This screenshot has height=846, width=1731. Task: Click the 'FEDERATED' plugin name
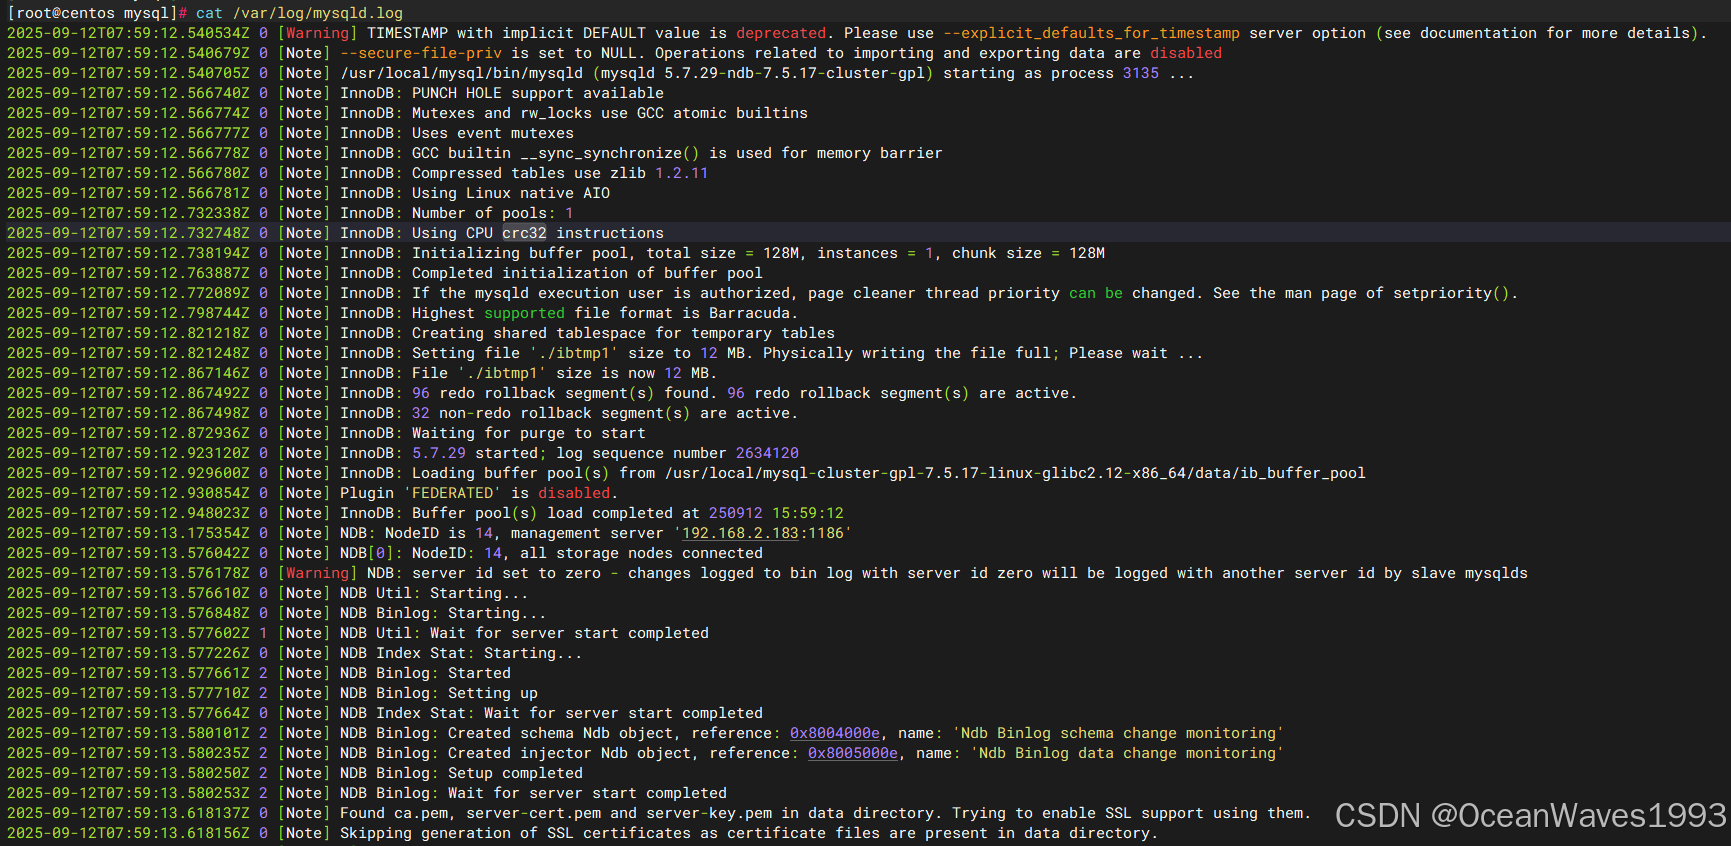tap(452, 493)
